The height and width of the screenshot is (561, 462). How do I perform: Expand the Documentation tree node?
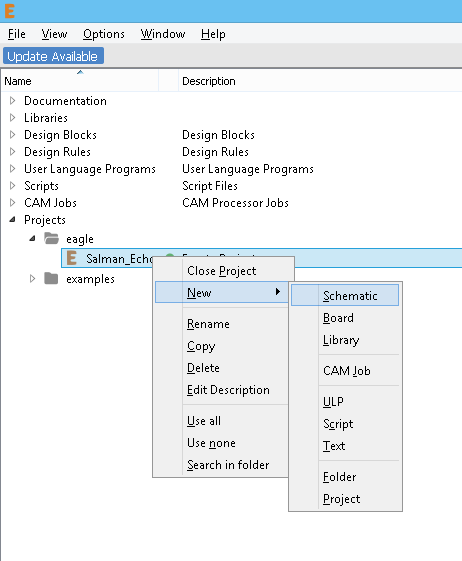(x=13, y=101)
